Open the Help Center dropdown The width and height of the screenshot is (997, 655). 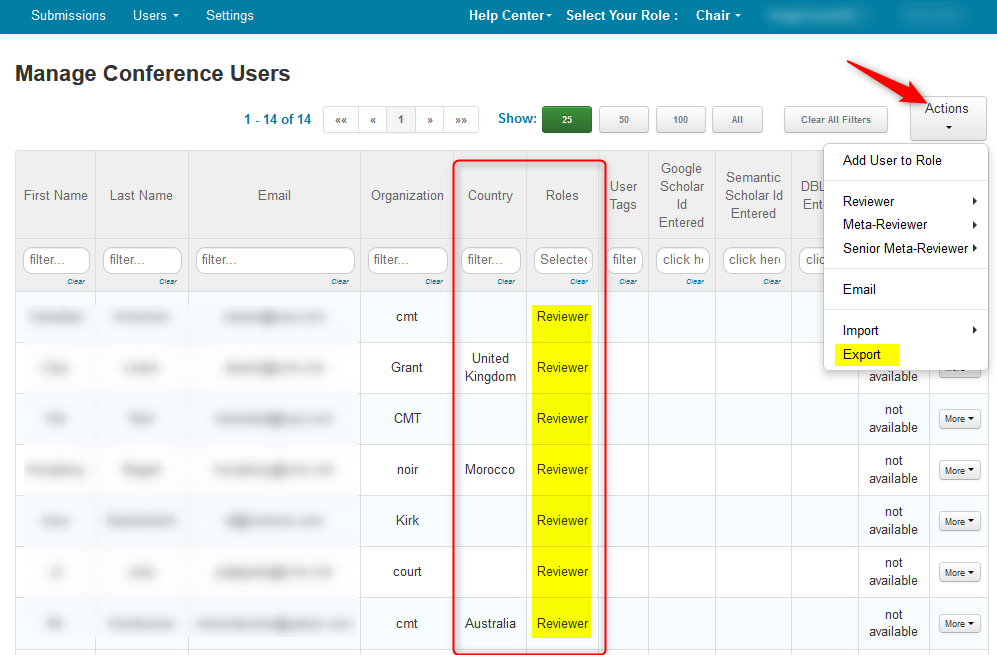[x=509, y=16]
